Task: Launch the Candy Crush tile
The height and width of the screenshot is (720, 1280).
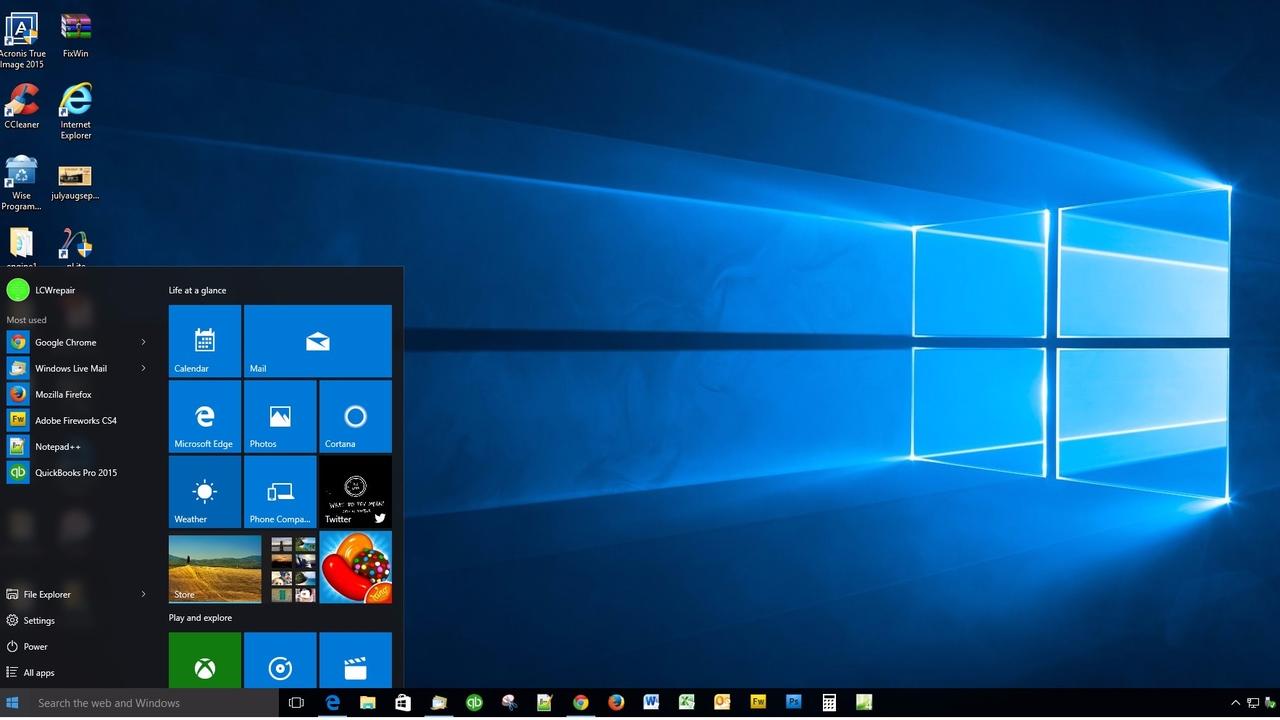Action: pyautogui.click(x=355, y=568)
